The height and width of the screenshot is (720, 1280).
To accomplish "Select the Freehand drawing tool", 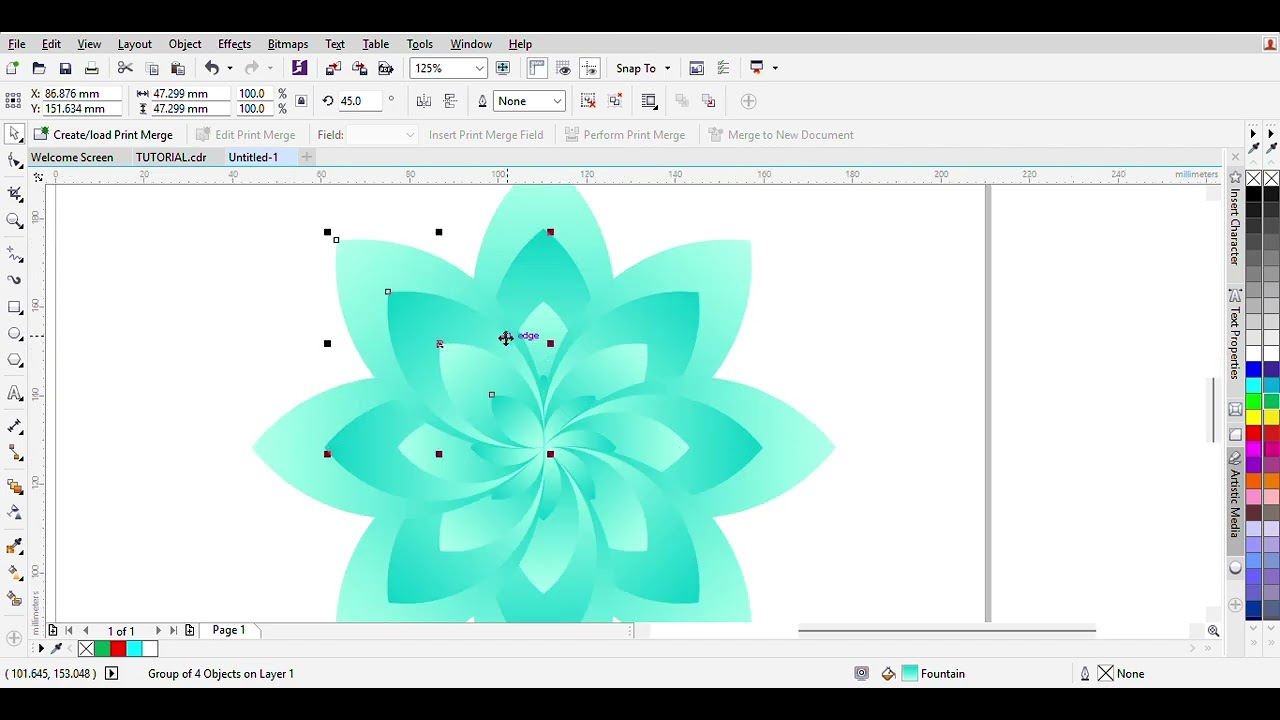I will 14,254.
